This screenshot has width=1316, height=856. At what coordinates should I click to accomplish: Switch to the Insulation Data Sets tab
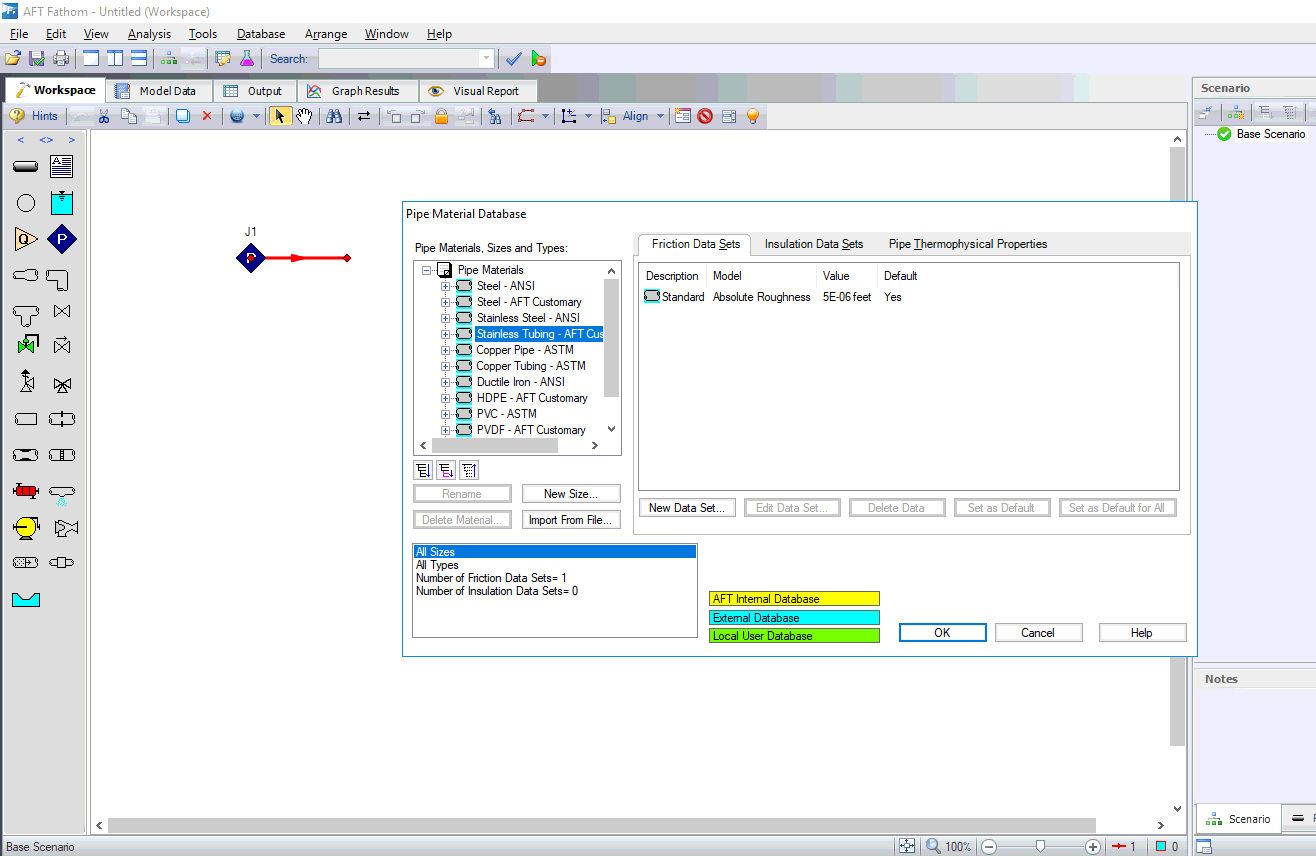[814, 244]
